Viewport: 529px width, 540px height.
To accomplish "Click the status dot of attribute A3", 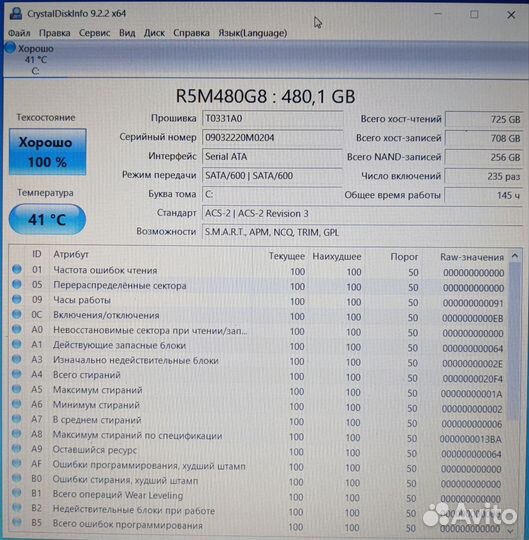I will click(x=17, y=359).
